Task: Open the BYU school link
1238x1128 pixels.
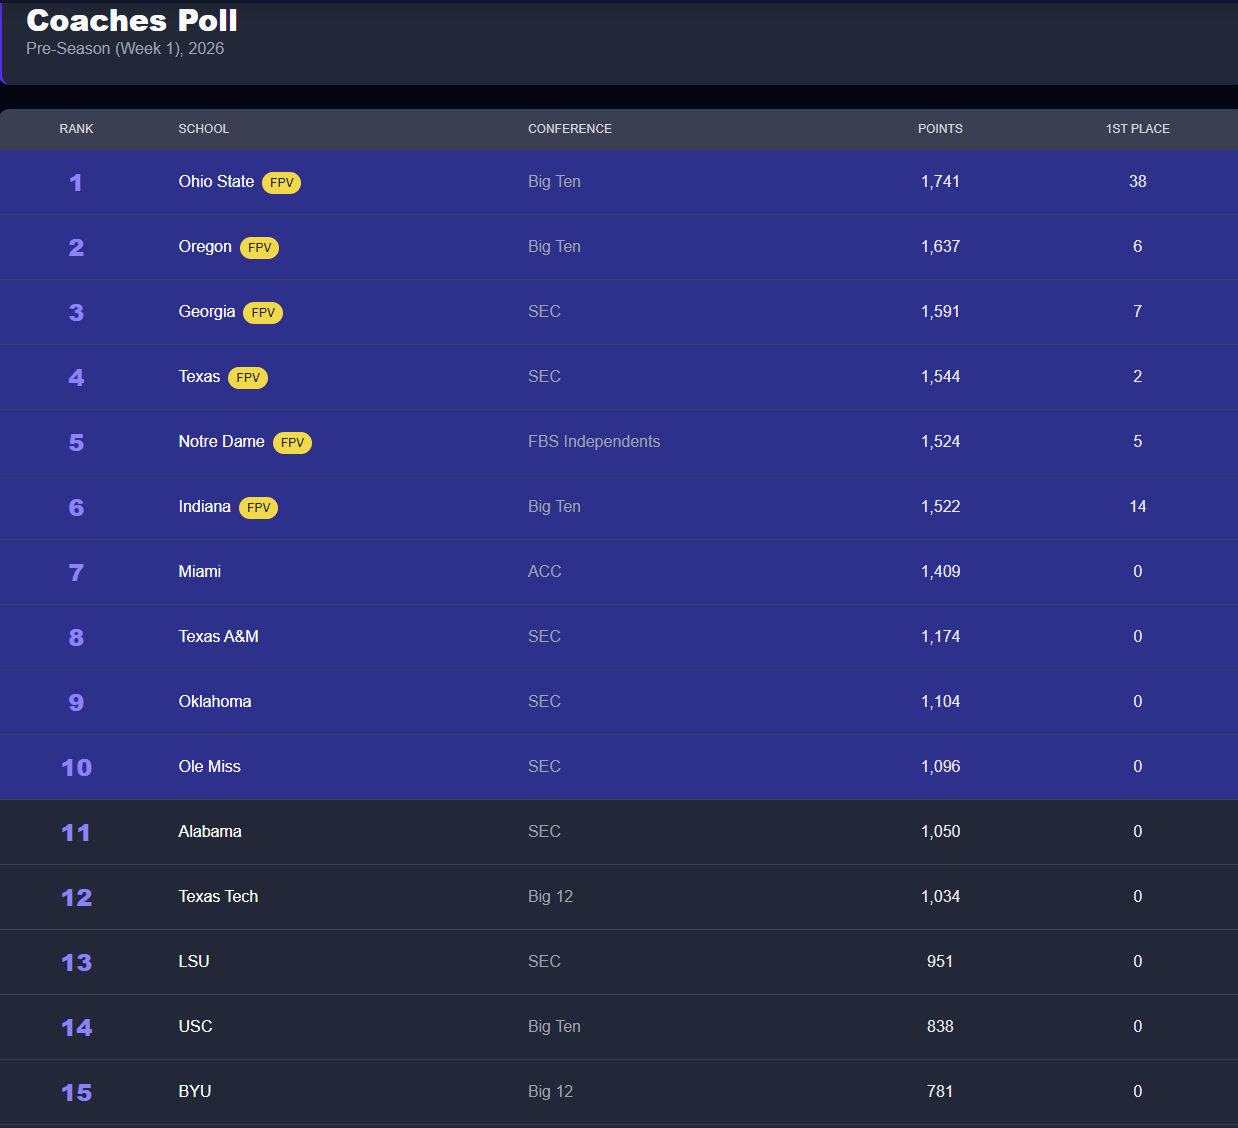Action: (195, 1091)
